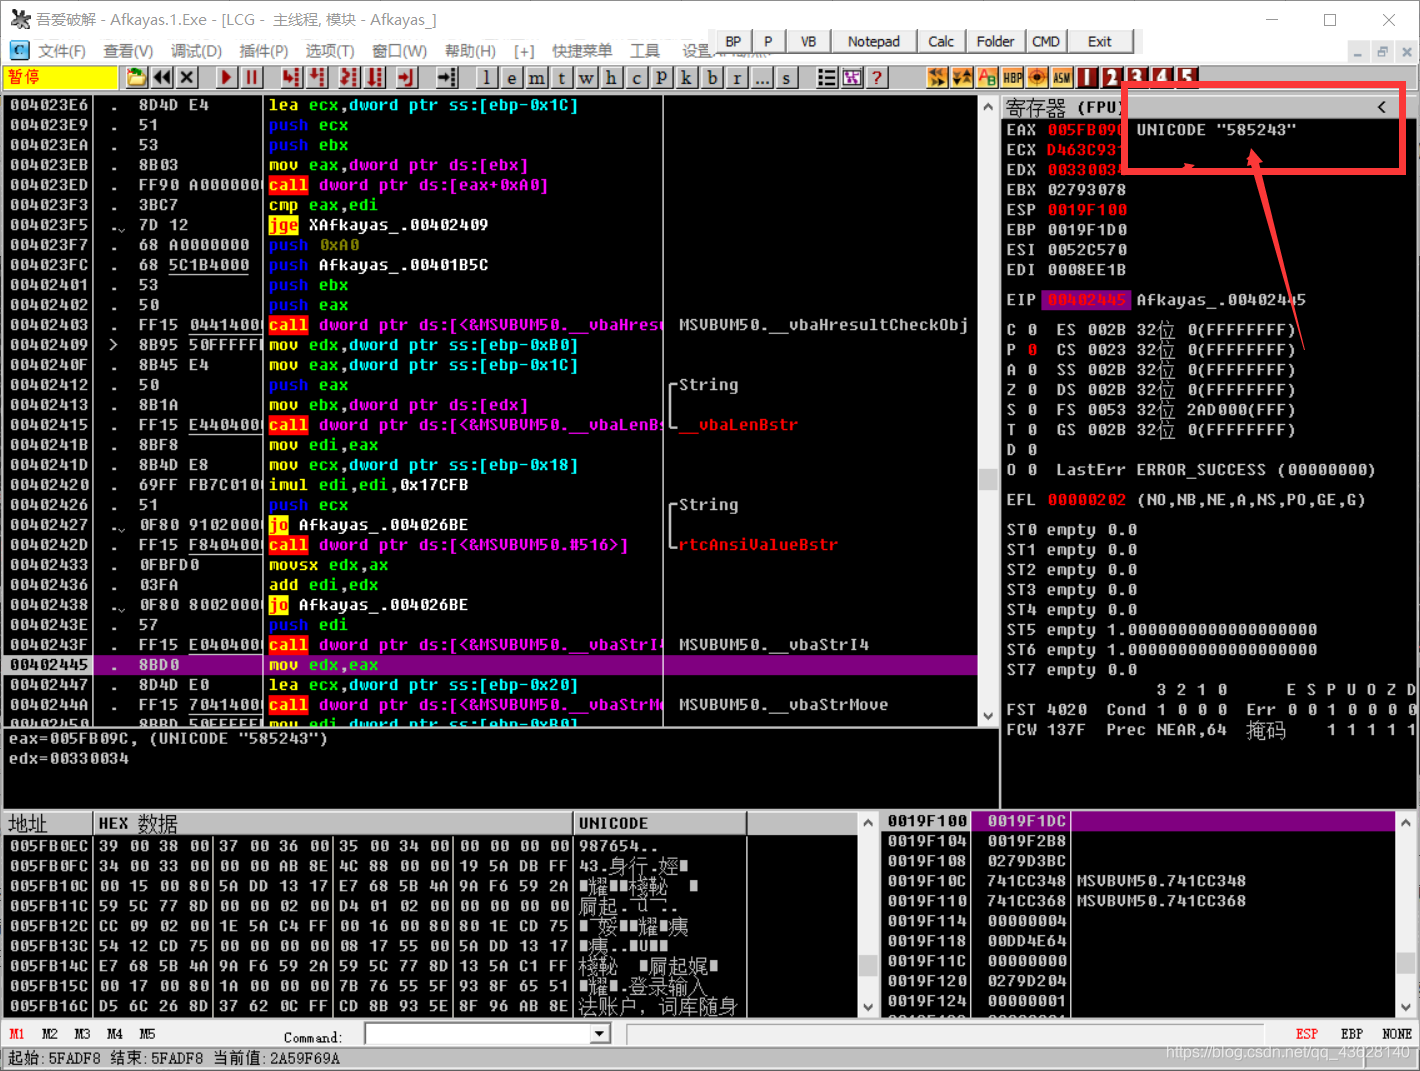Viewport: 1420px width, 1071px height.
Task: Click Execute till return toolbar icon
Action: pyautogui.click(x=407, y=77)
